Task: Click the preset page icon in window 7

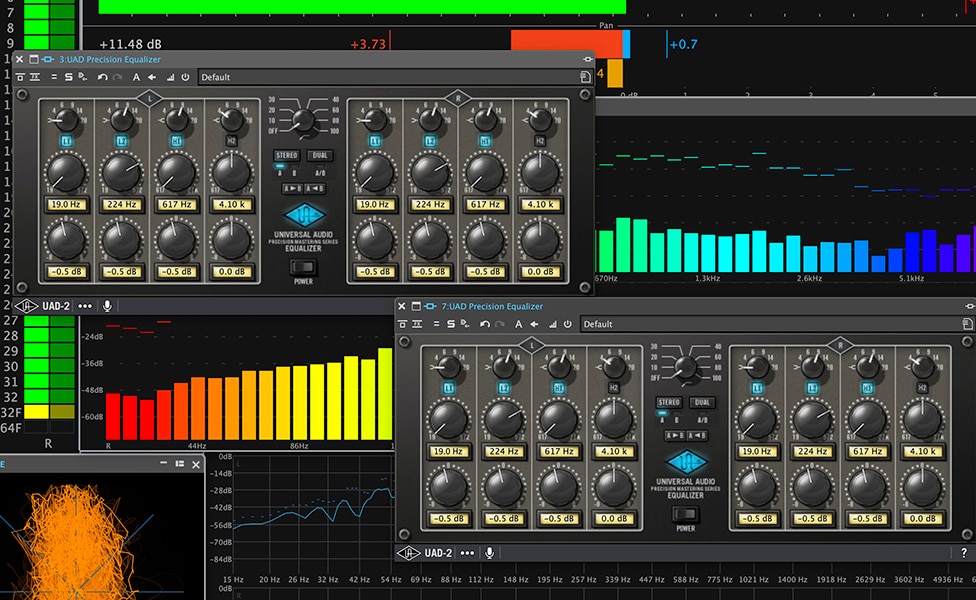Action: (x=967, y=324)
